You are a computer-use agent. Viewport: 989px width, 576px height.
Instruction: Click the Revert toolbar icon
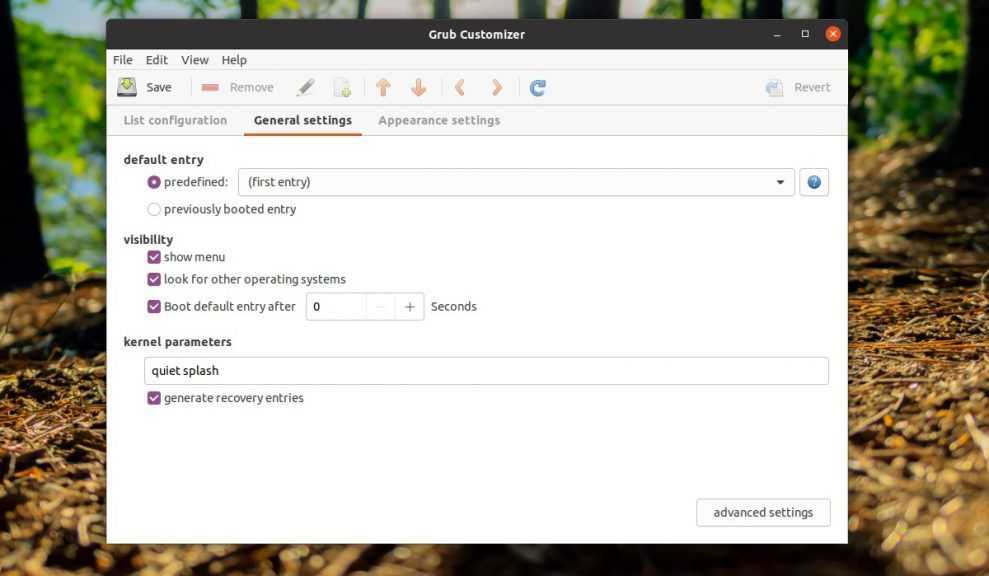click(x=774, y=88)
